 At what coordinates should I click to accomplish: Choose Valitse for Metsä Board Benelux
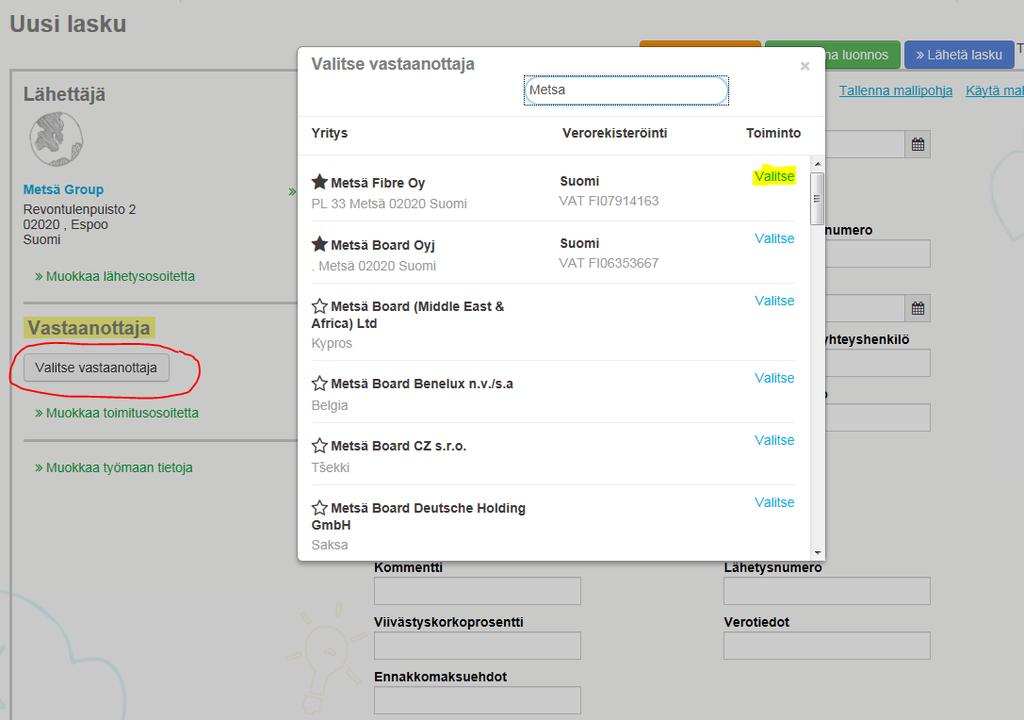pyautogui.click(x=774, y=378)
